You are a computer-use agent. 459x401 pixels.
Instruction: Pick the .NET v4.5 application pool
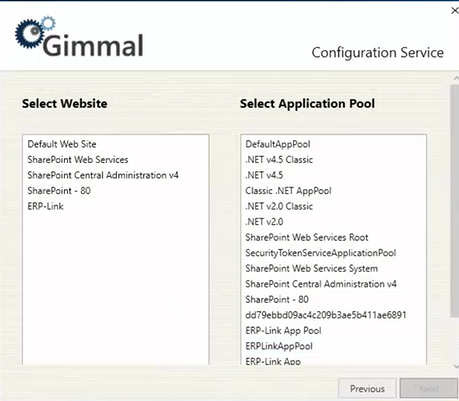coord(264,175)
